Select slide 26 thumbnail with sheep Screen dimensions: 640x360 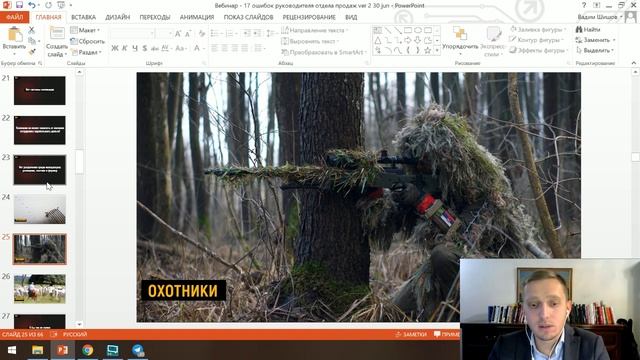[40, 289]
